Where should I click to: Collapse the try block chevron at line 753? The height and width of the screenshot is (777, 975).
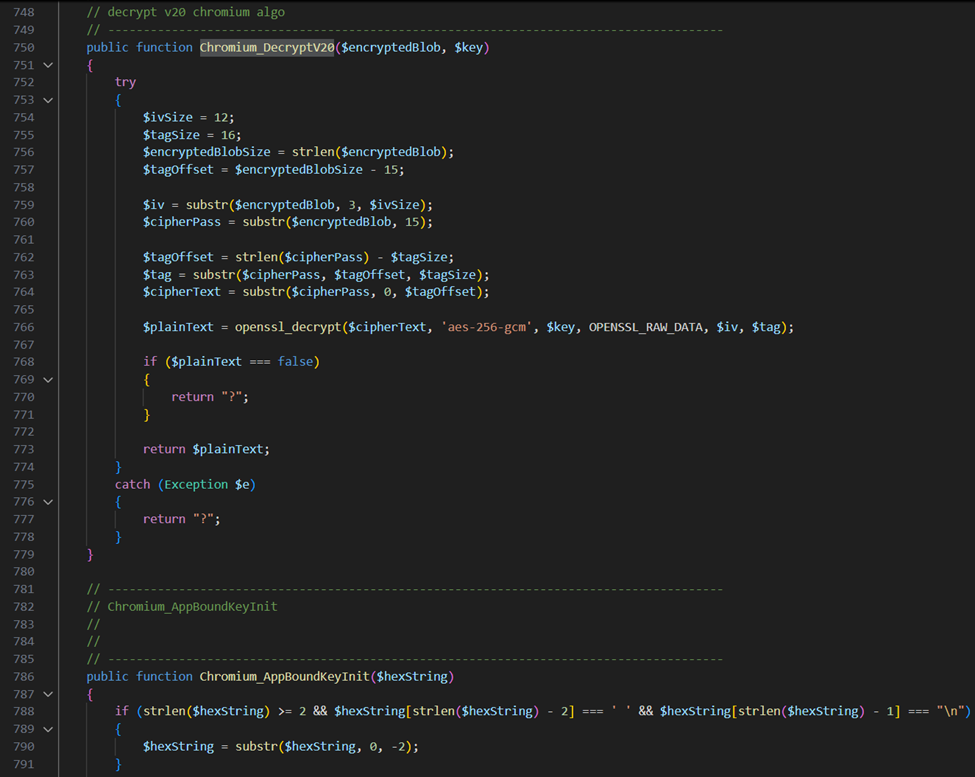point(48,99)
